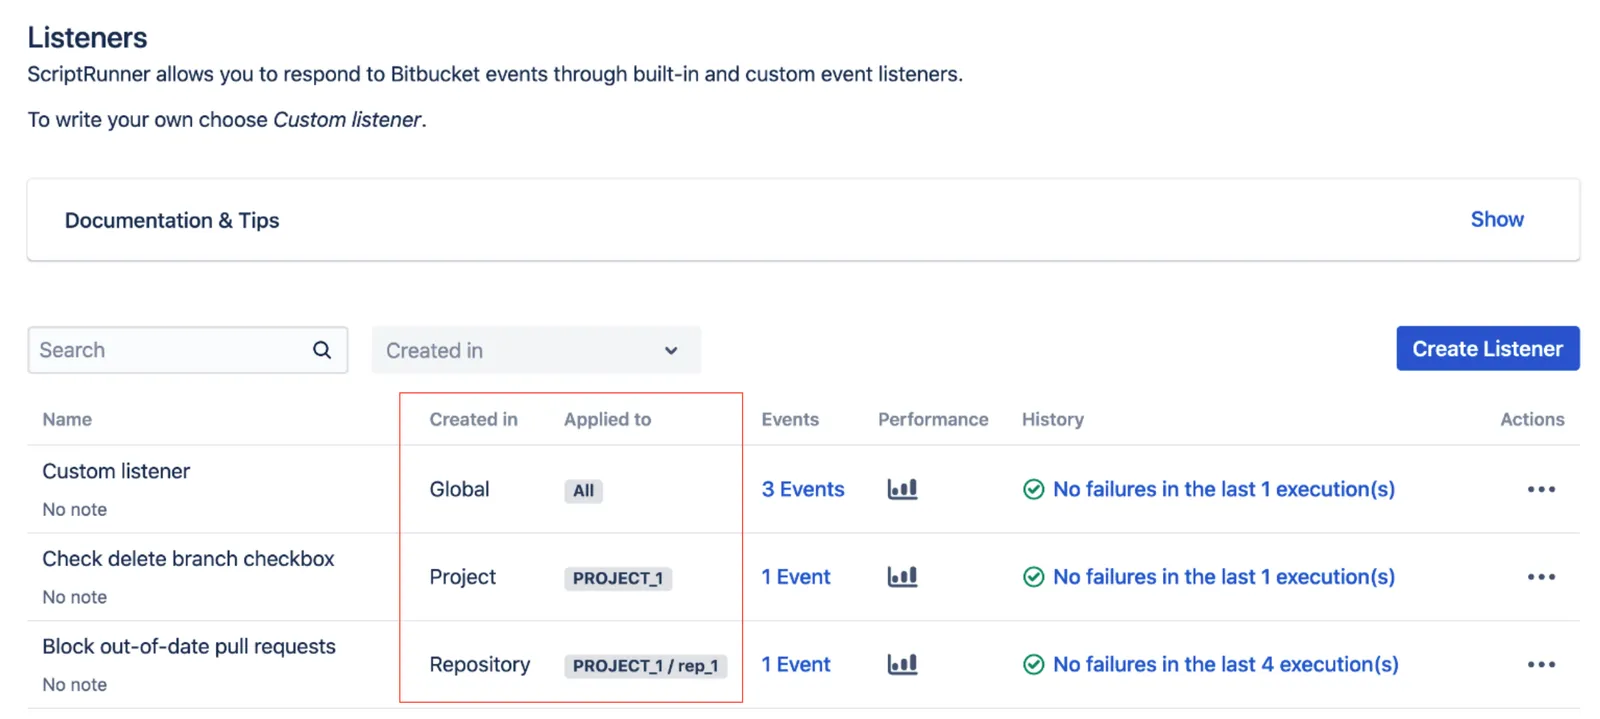Open performance chart for Check delete branch checkbox
Screen dimensions: 1600x719
pyautogui.click(x=902, y=577)
